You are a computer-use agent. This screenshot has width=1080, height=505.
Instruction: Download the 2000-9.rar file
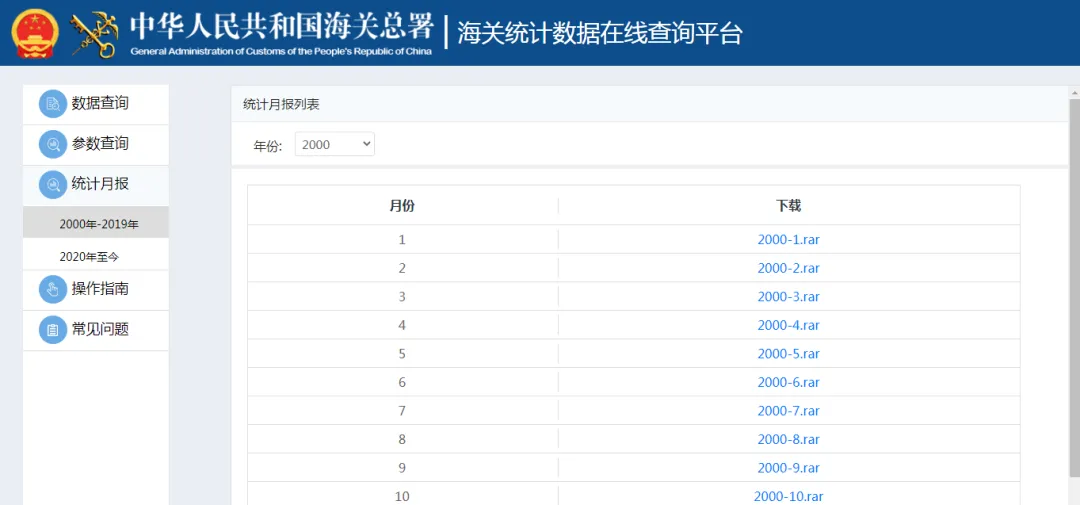tap(789, 468)
